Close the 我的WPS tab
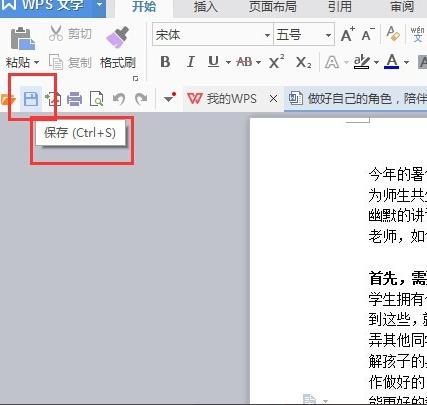427x405 pixels. [x=273, y=99]
